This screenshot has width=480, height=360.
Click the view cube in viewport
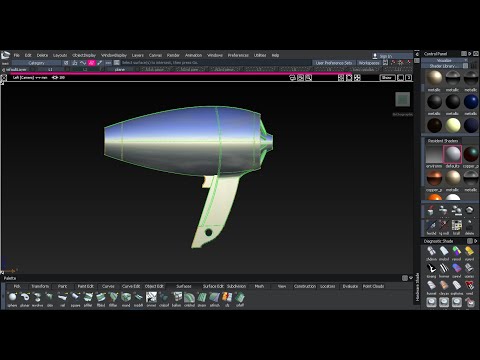pyautogui.click(x=402, y=99)
